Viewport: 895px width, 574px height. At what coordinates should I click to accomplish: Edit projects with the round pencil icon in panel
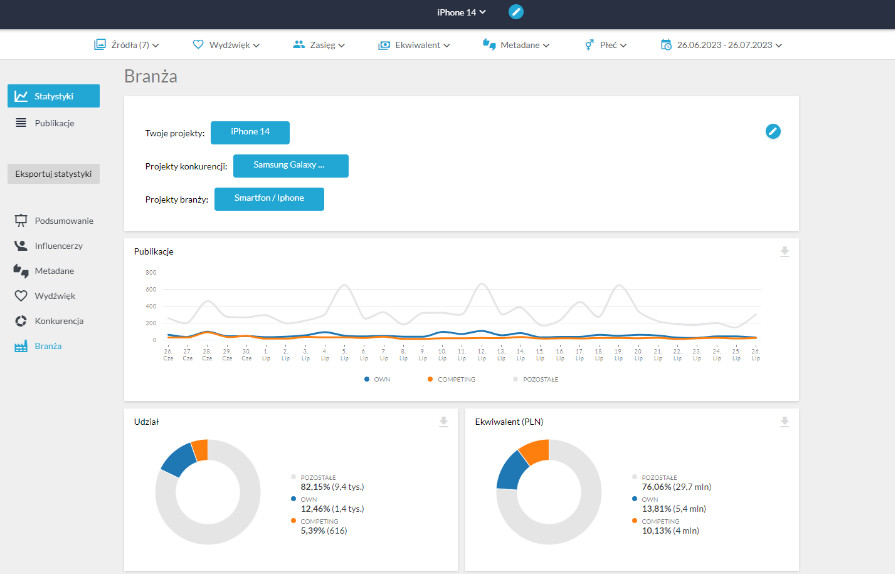click(773, 132)
